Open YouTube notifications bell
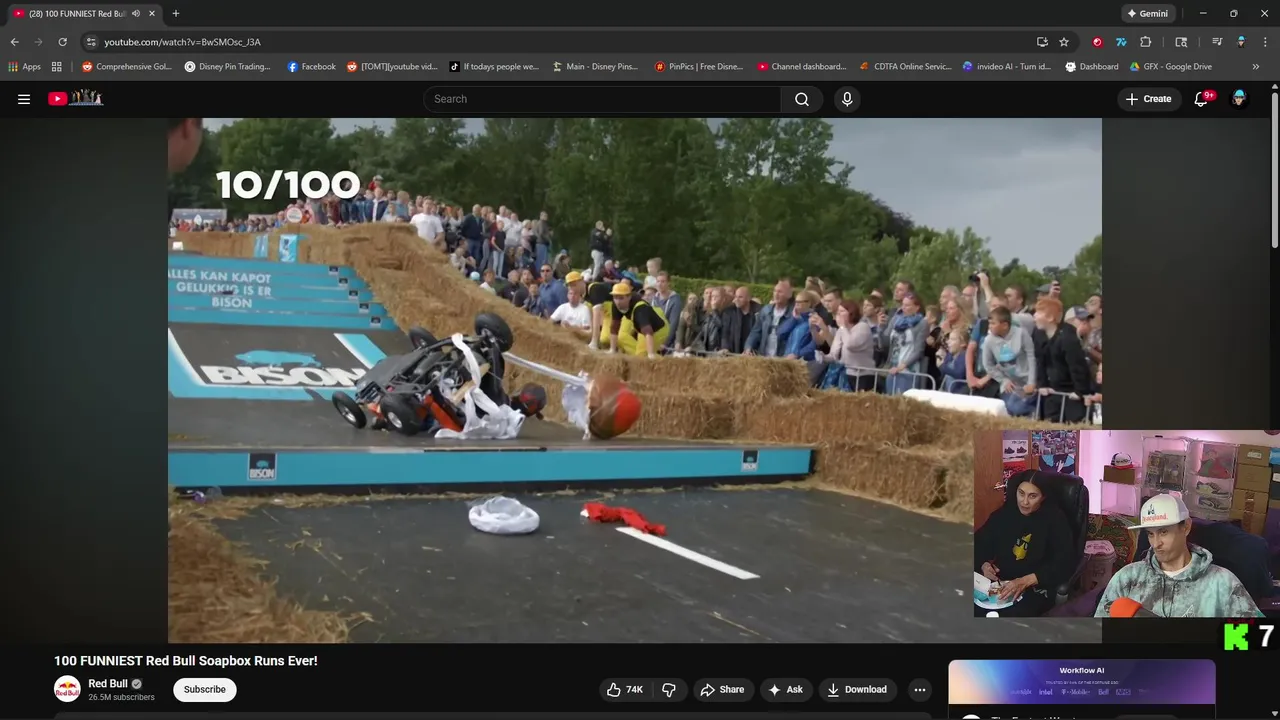Image resolution: width=1280 pixels, height=720 pixels. coord(1202,99)
